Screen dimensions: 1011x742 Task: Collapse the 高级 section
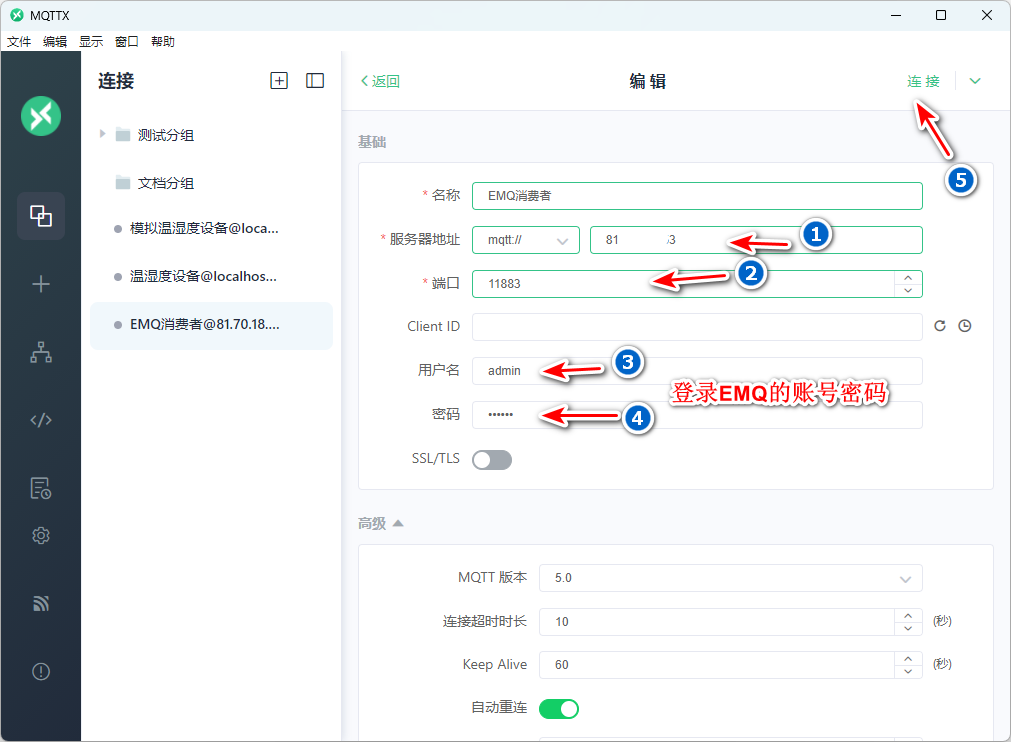(x=381, y=523)
